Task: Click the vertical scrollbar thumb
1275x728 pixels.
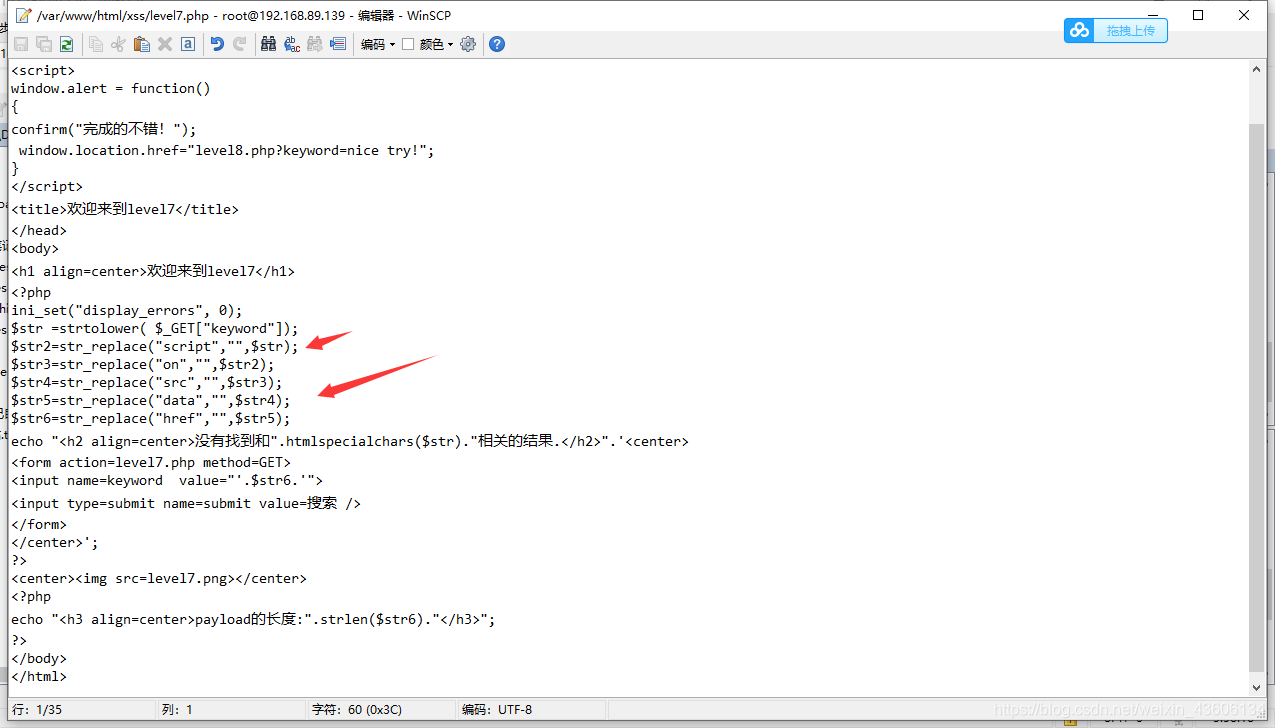Action: coord(1257,397)
